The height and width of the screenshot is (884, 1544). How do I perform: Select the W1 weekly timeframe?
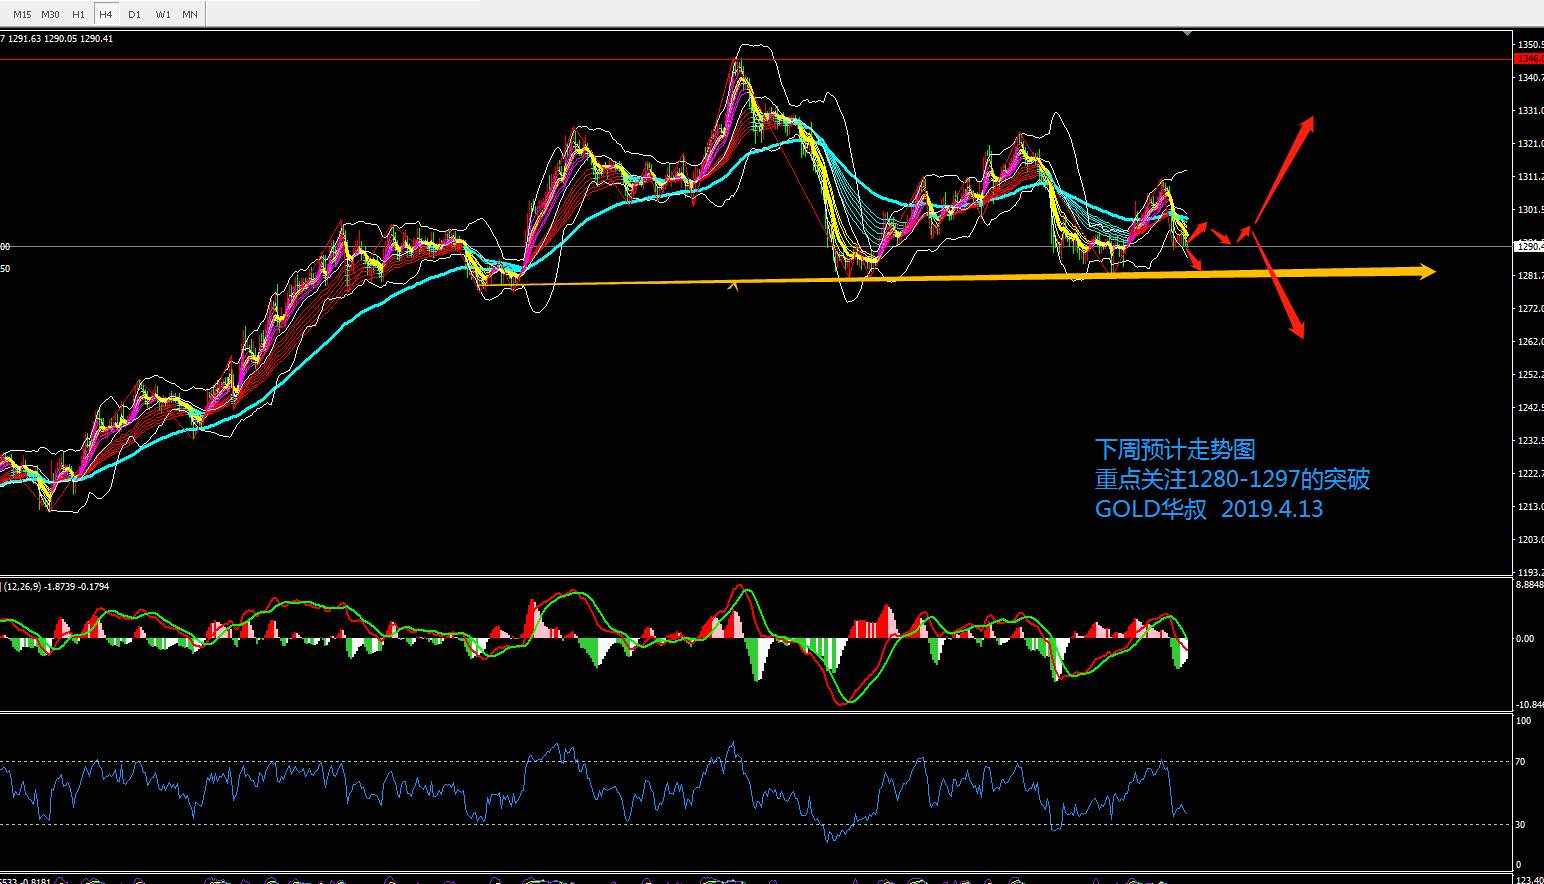162,15
